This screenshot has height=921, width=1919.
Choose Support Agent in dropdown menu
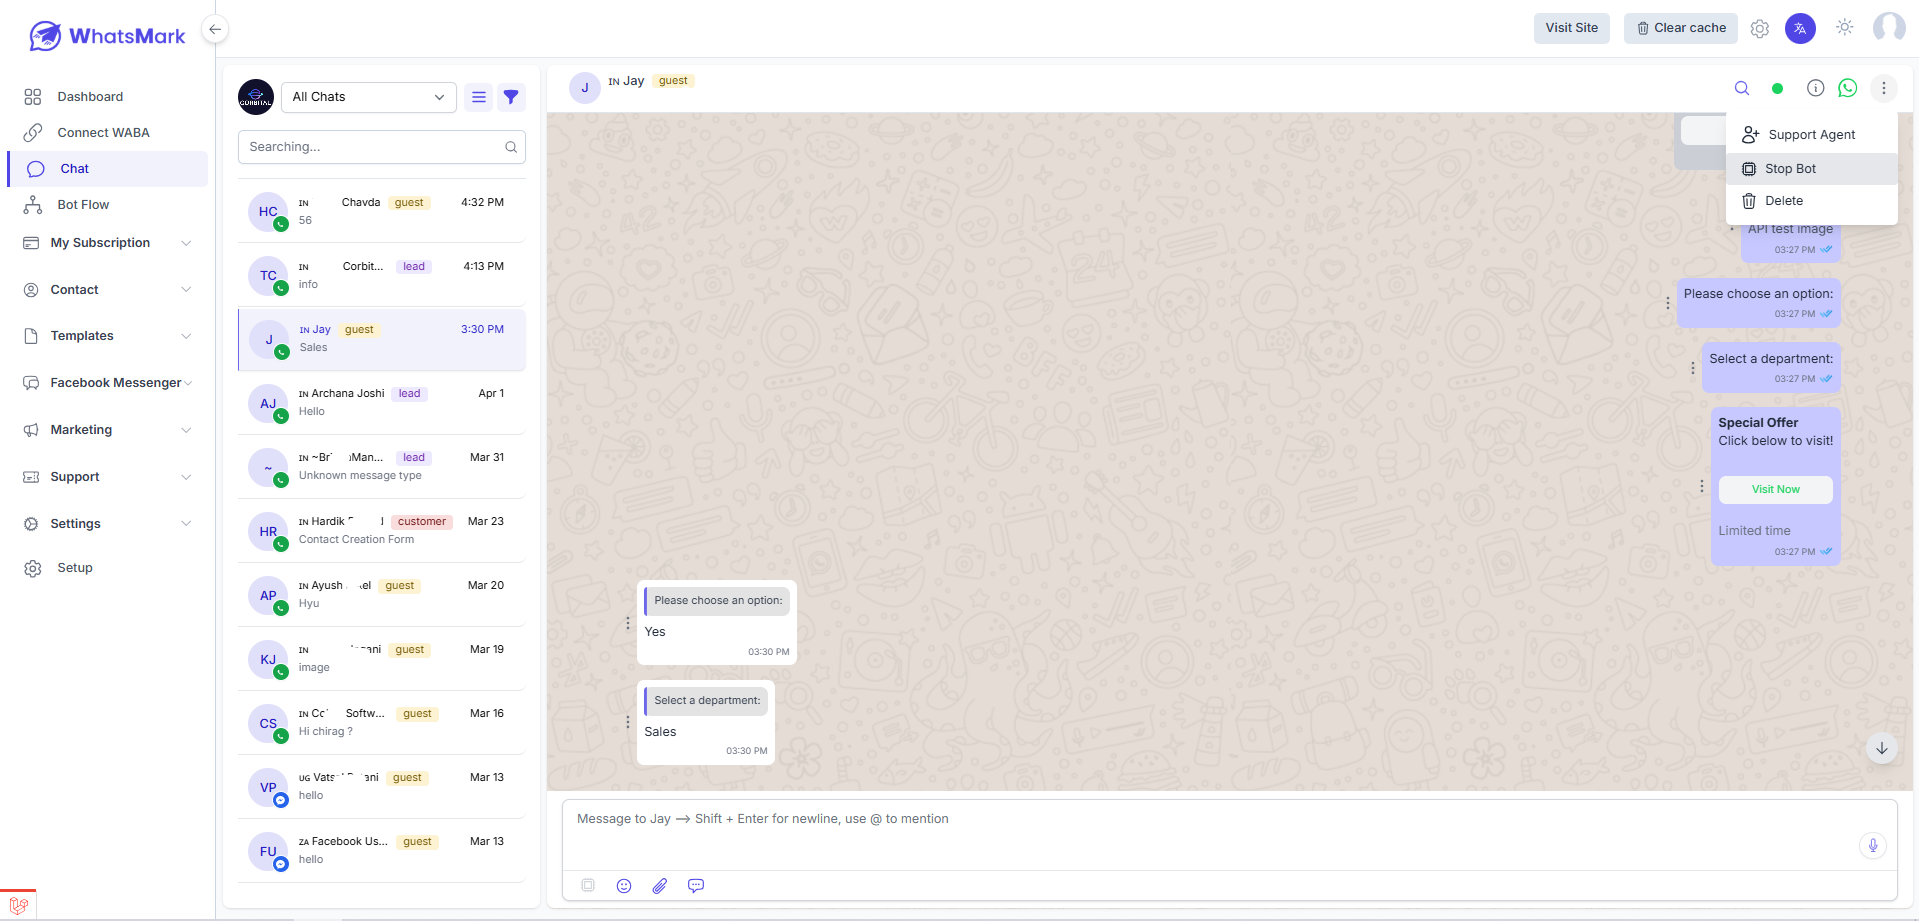pyautogui.click(x=1812, y=135)
